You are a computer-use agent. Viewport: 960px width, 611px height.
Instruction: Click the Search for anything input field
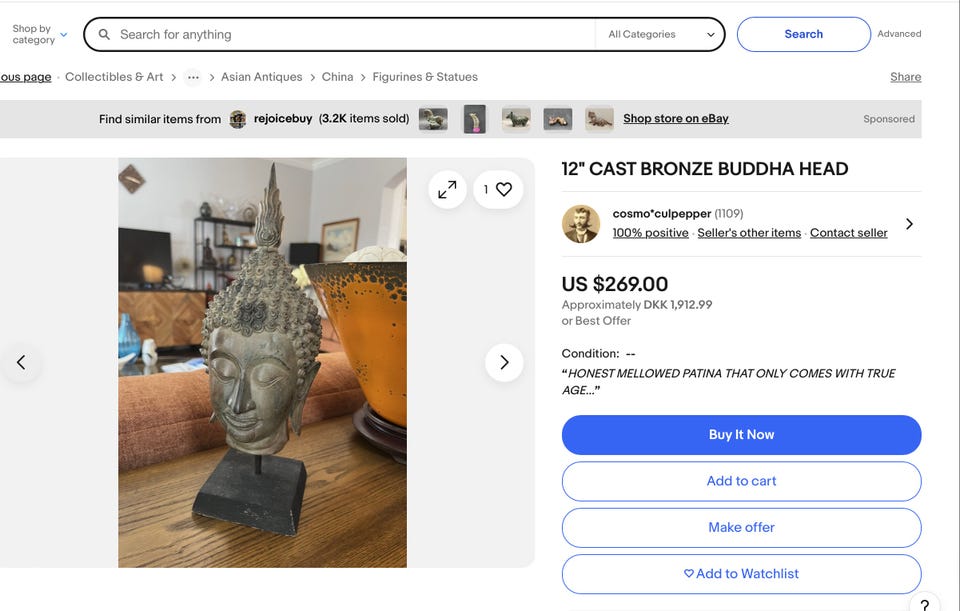coord(350,34)
